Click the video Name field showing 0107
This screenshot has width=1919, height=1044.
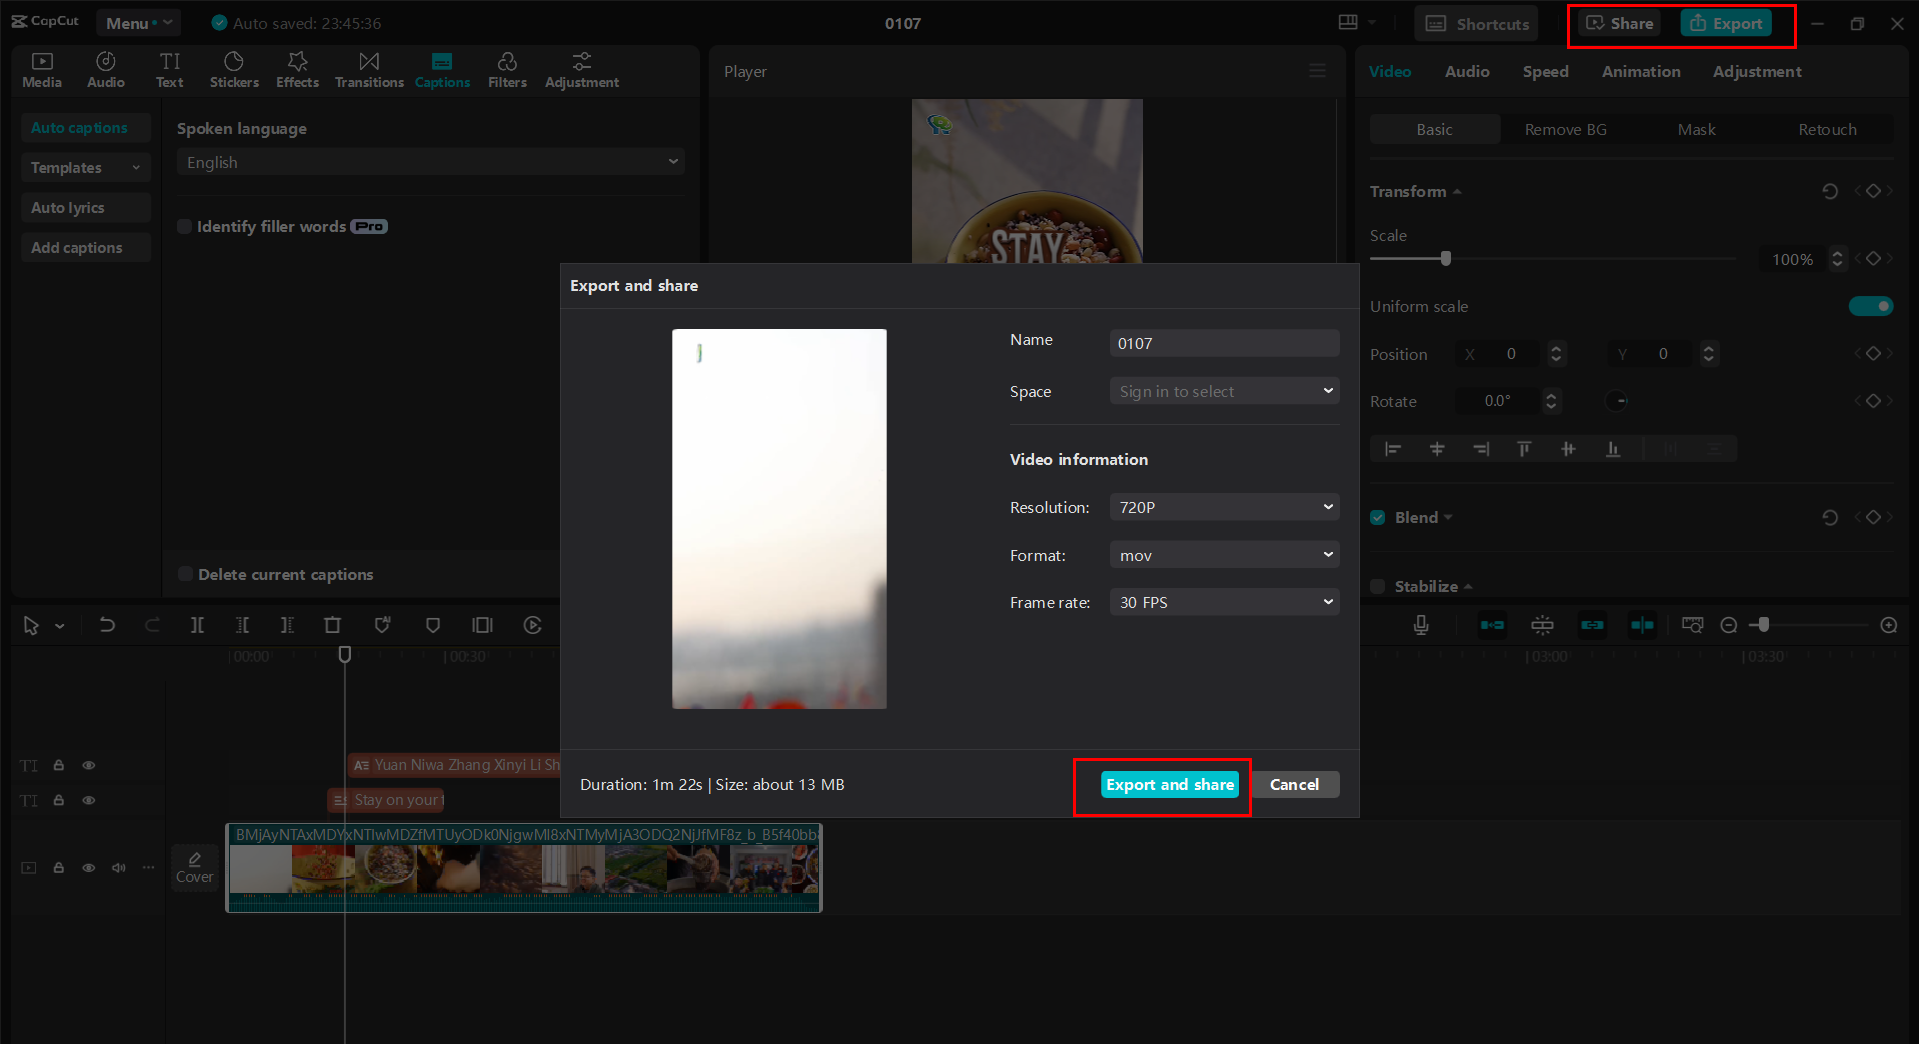click(1223, 342)
